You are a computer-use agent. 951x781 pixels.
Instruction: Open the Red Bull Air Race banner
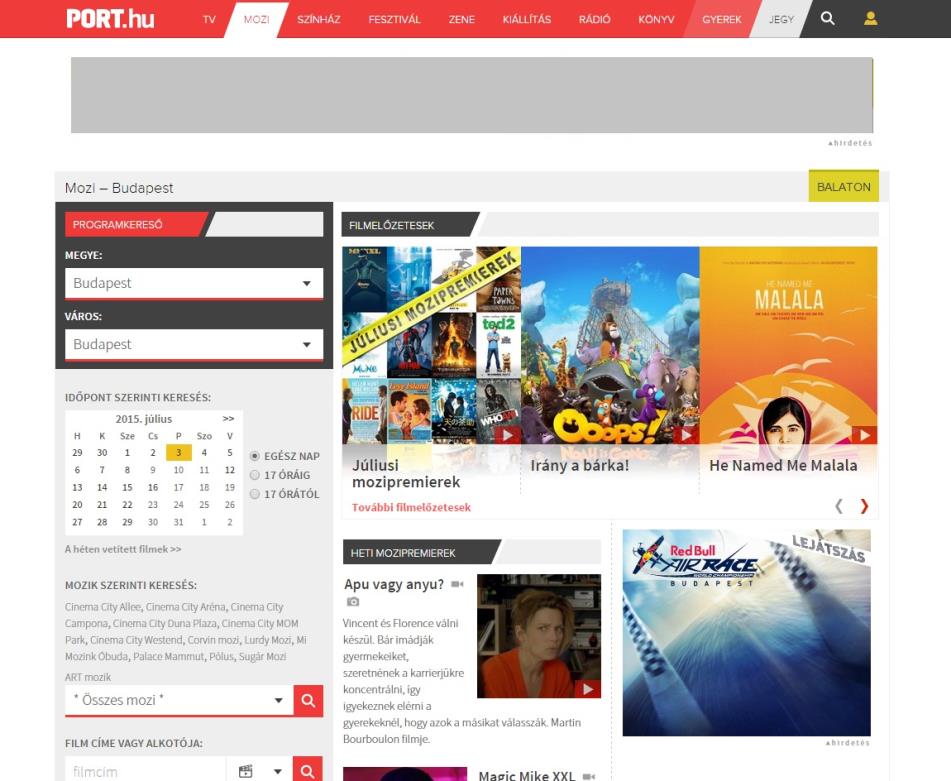coord(747,632)
